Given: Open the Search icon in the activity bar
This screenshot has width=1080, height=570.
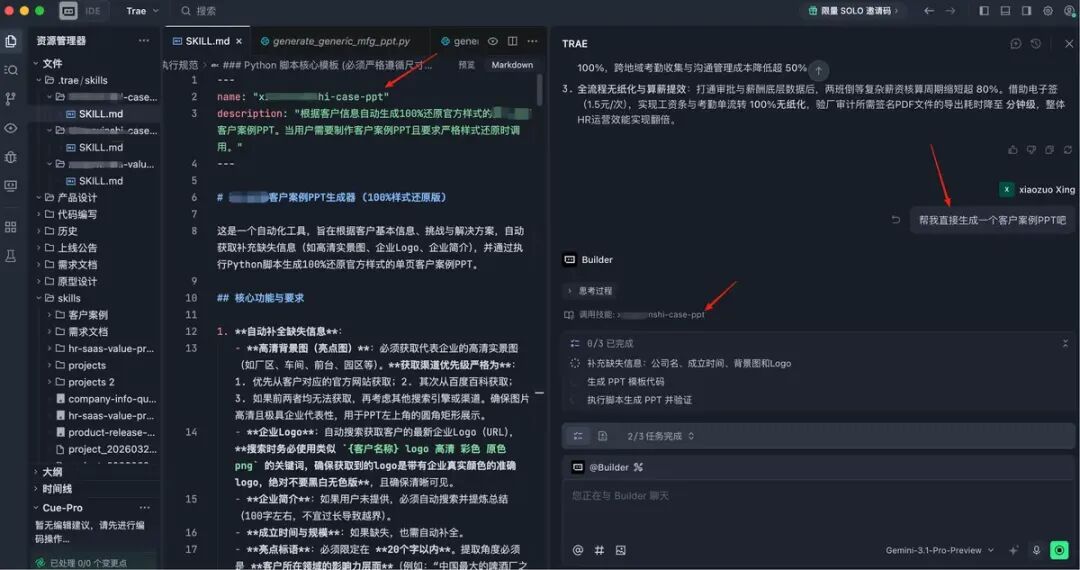Looking at the screenshot, I should pos(11,70).
